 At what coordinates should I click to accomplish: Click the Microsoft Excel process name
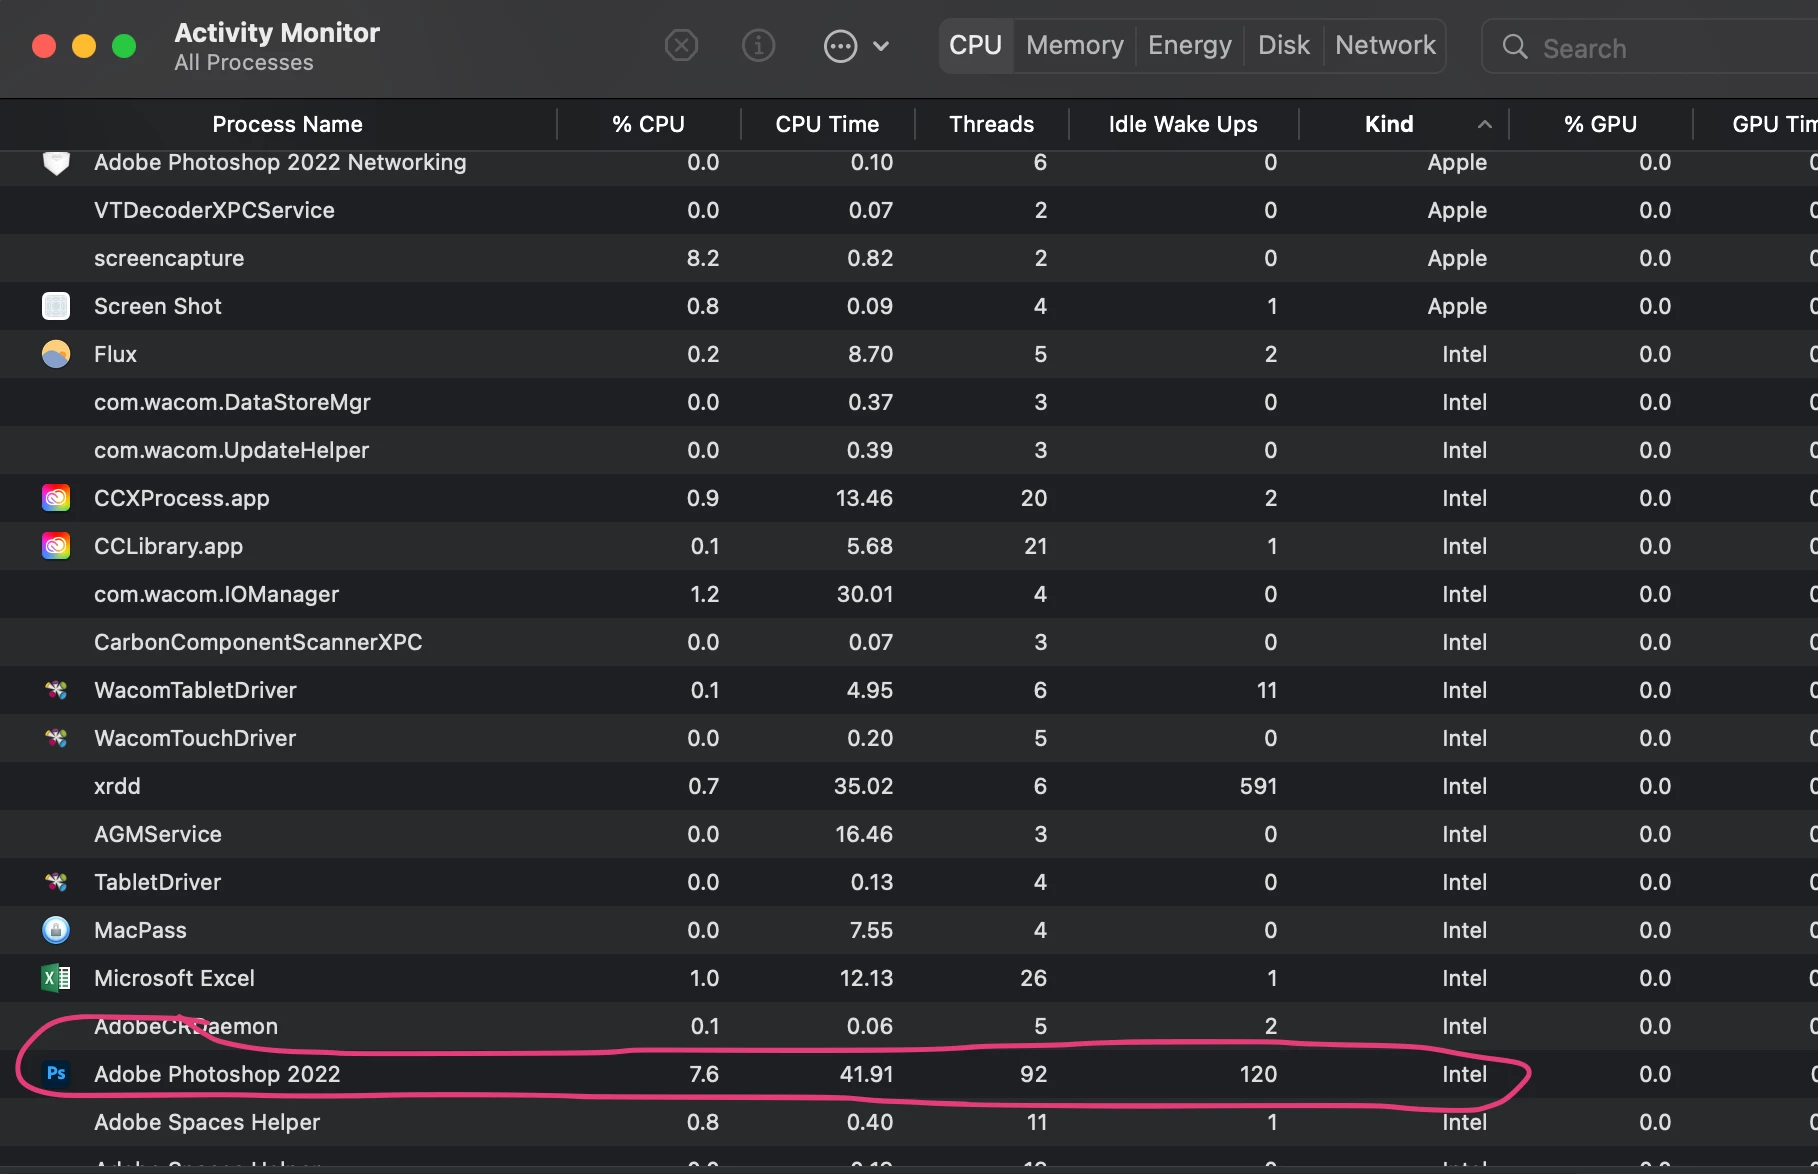pos(174,978)
